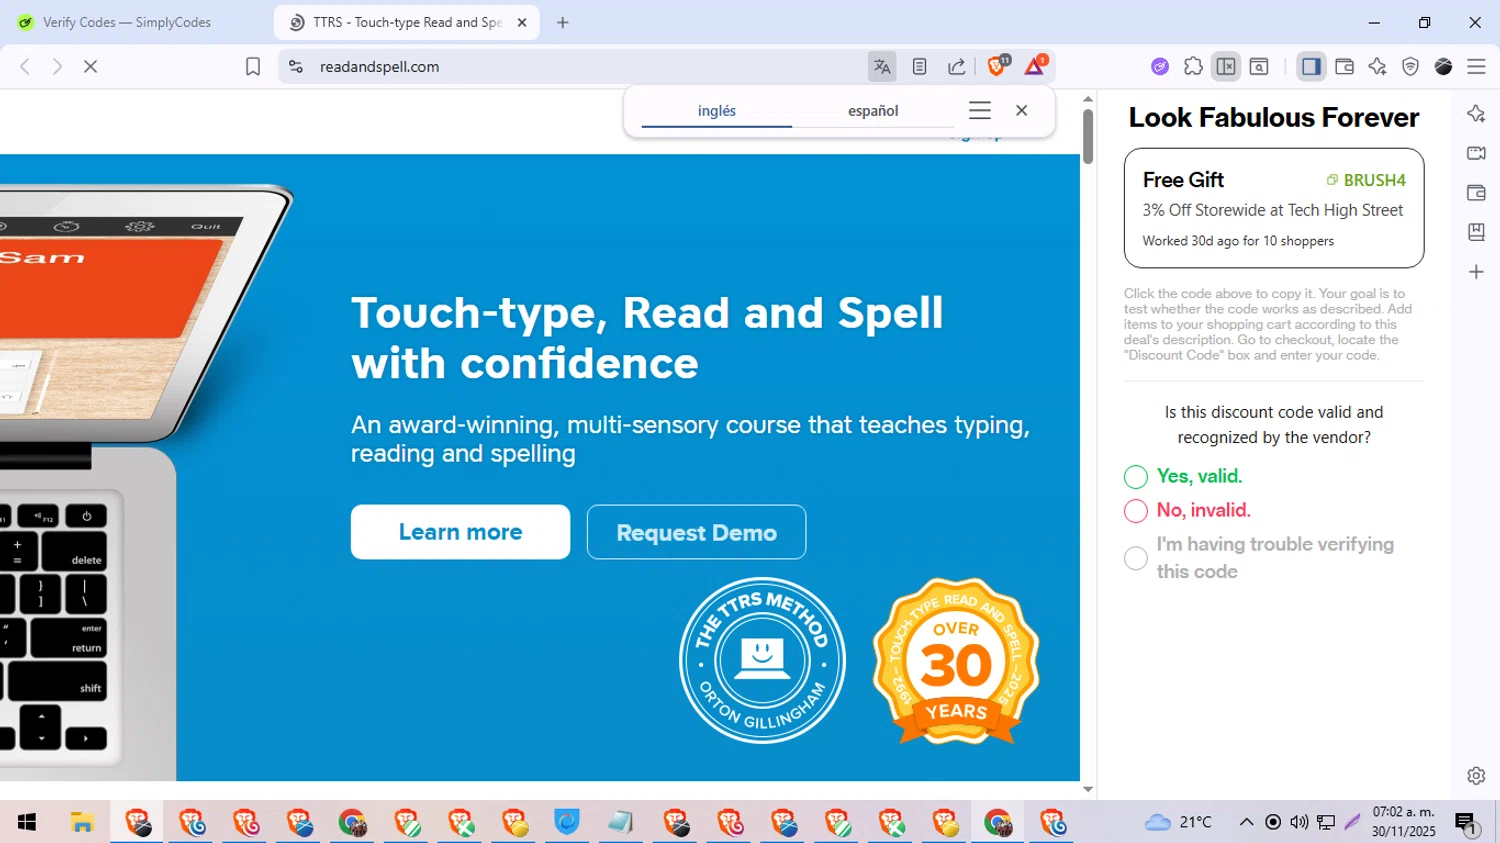Click the Brave VPN shield icon
Viewport: 1500px width, 843px height.
point(1410,67)
